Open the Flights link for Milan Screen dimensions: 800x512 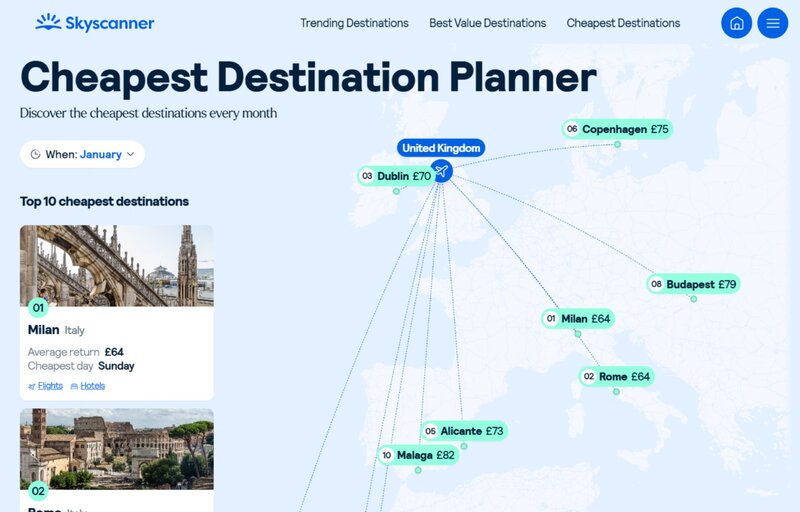[50, 386]
